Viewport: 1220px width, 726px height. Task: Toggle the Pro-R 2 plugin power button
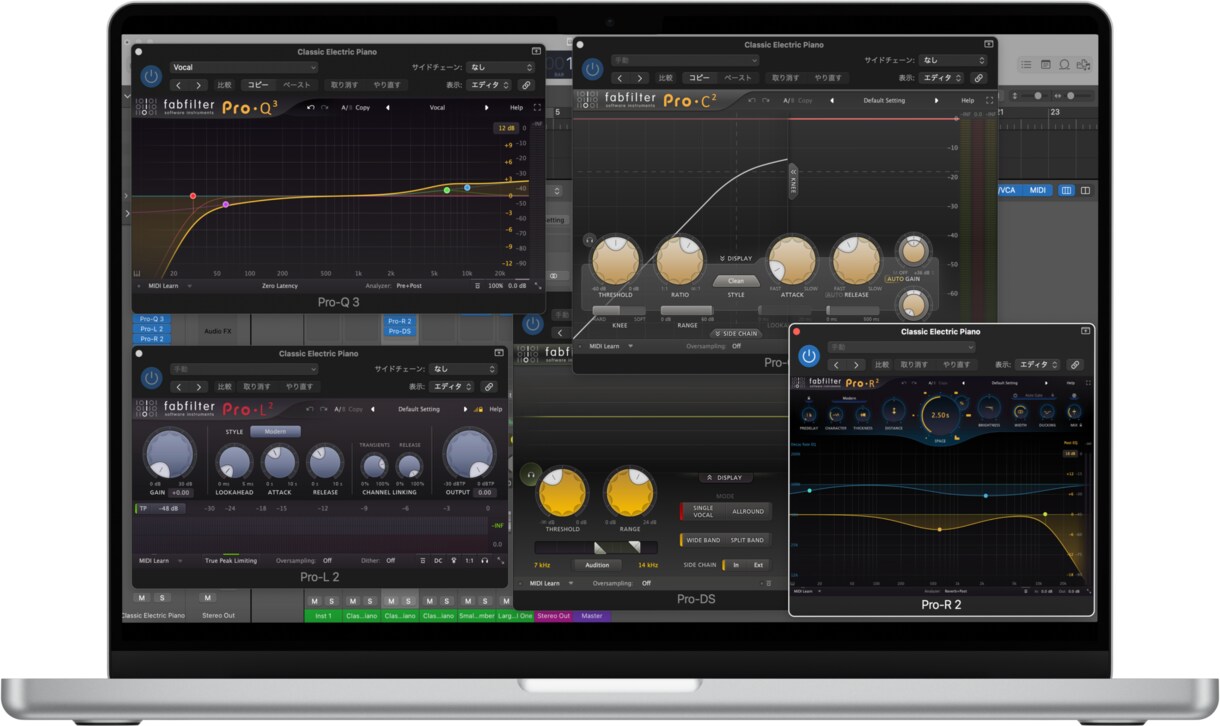[809, 356]
